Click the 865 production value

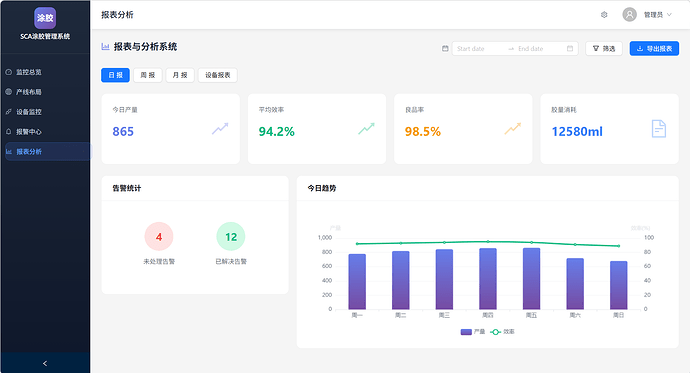123,132
